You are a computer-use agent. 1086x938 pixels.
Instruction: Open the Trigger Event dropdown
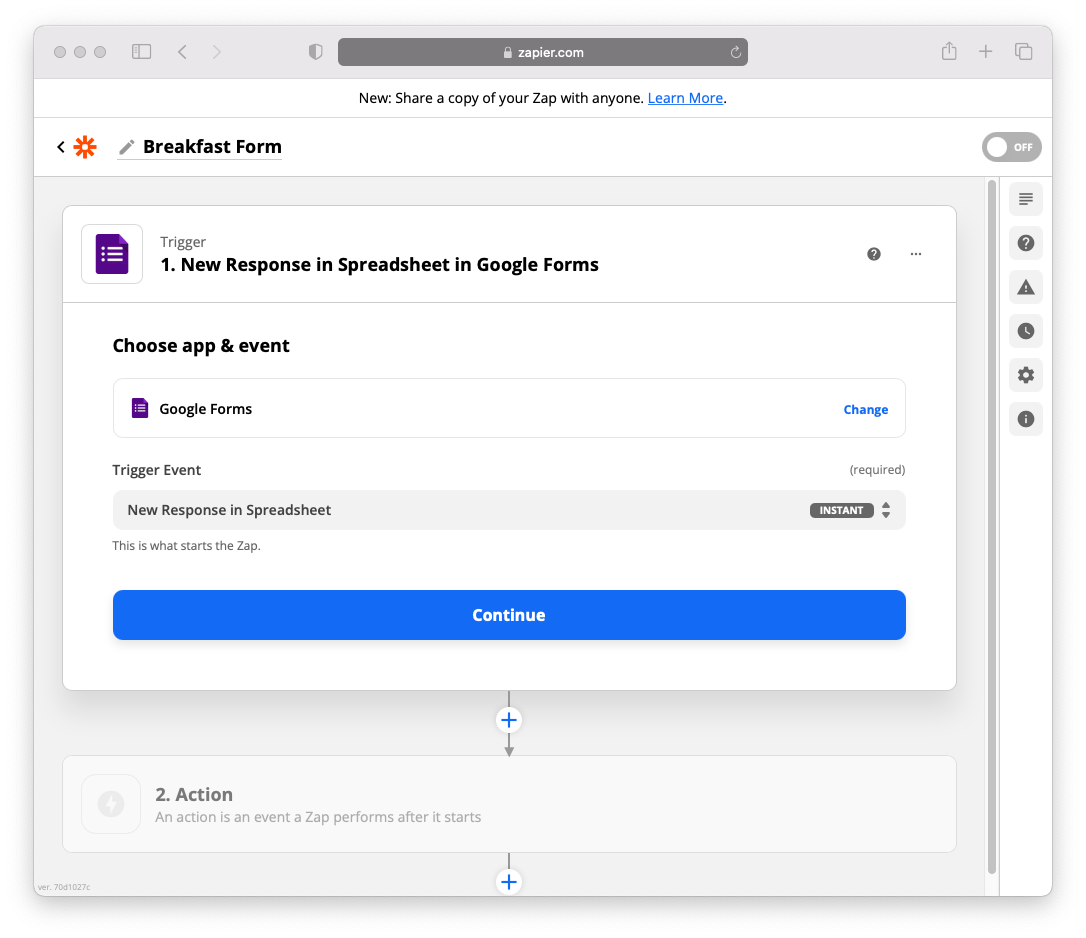(x=509, y=510)
